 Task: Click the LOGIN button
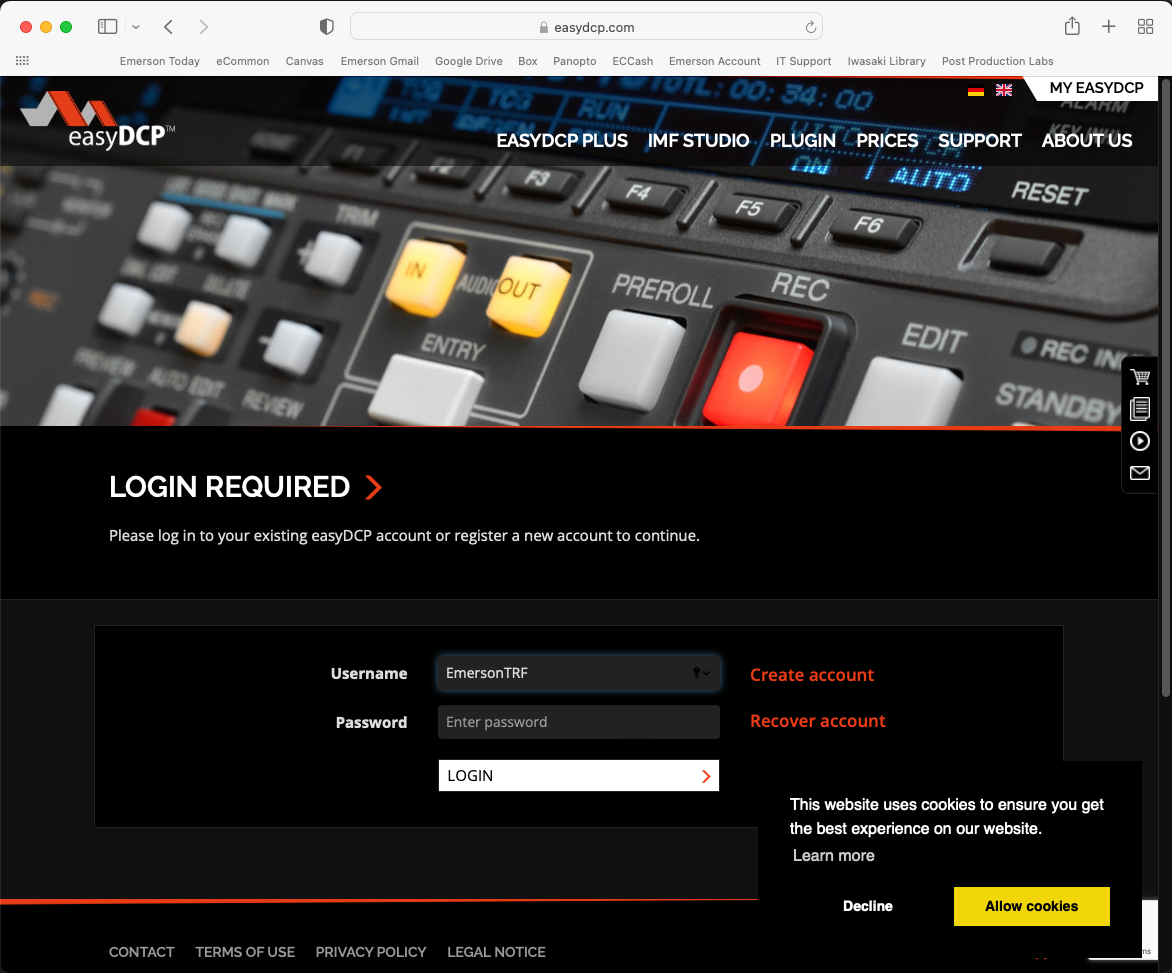pos(579,776)
